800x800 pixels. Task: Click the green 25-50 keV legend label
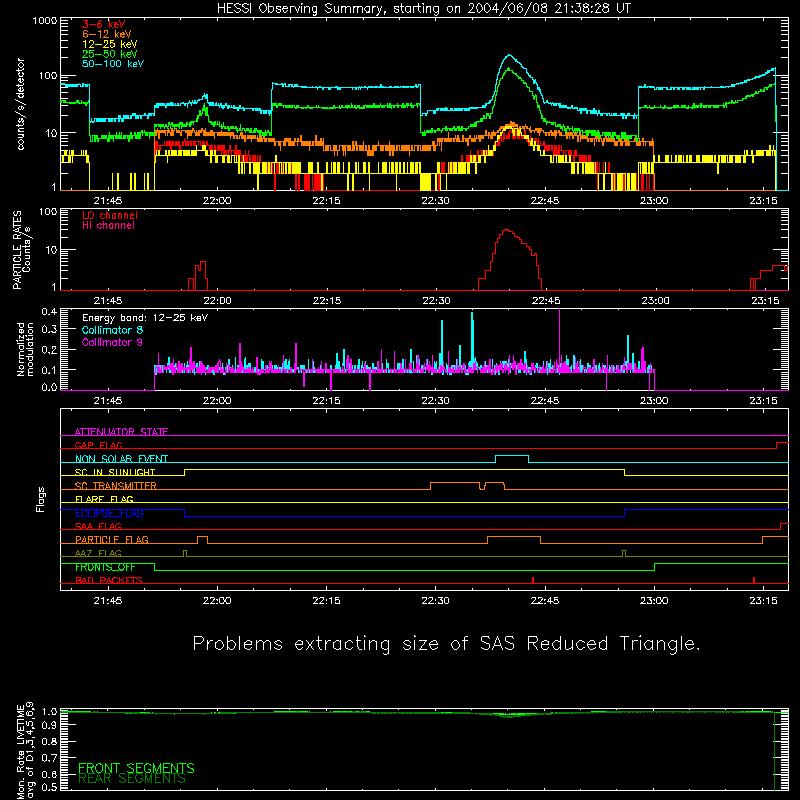(110, 54)
